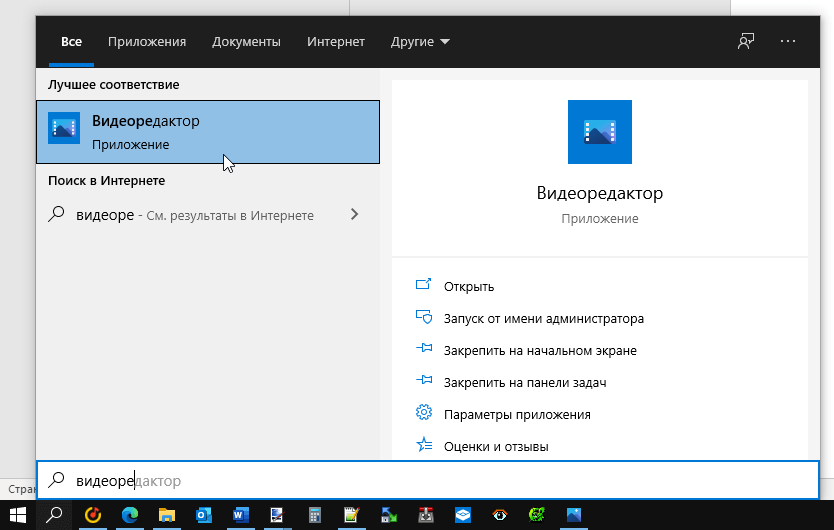Switch to the Интернет tab
This screenshot has height=530, width=834.
[x=336, y=42]
